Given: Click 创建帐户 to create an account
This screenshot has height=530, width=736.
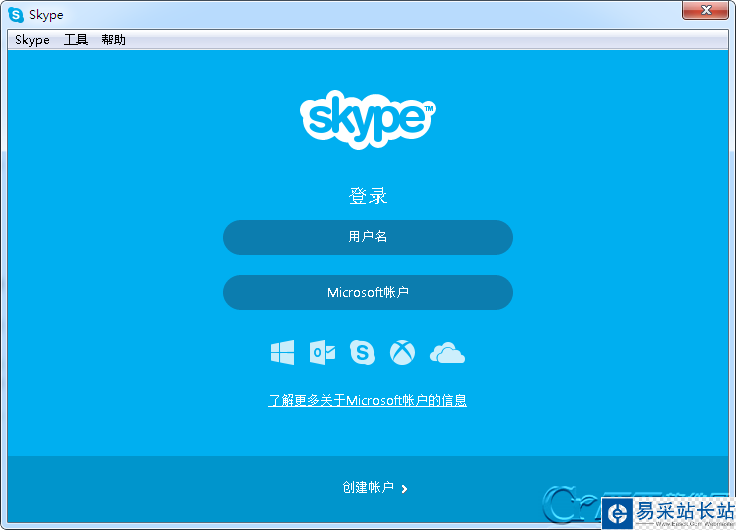Looking at the screenshot, I should click(x=368, y=487).
